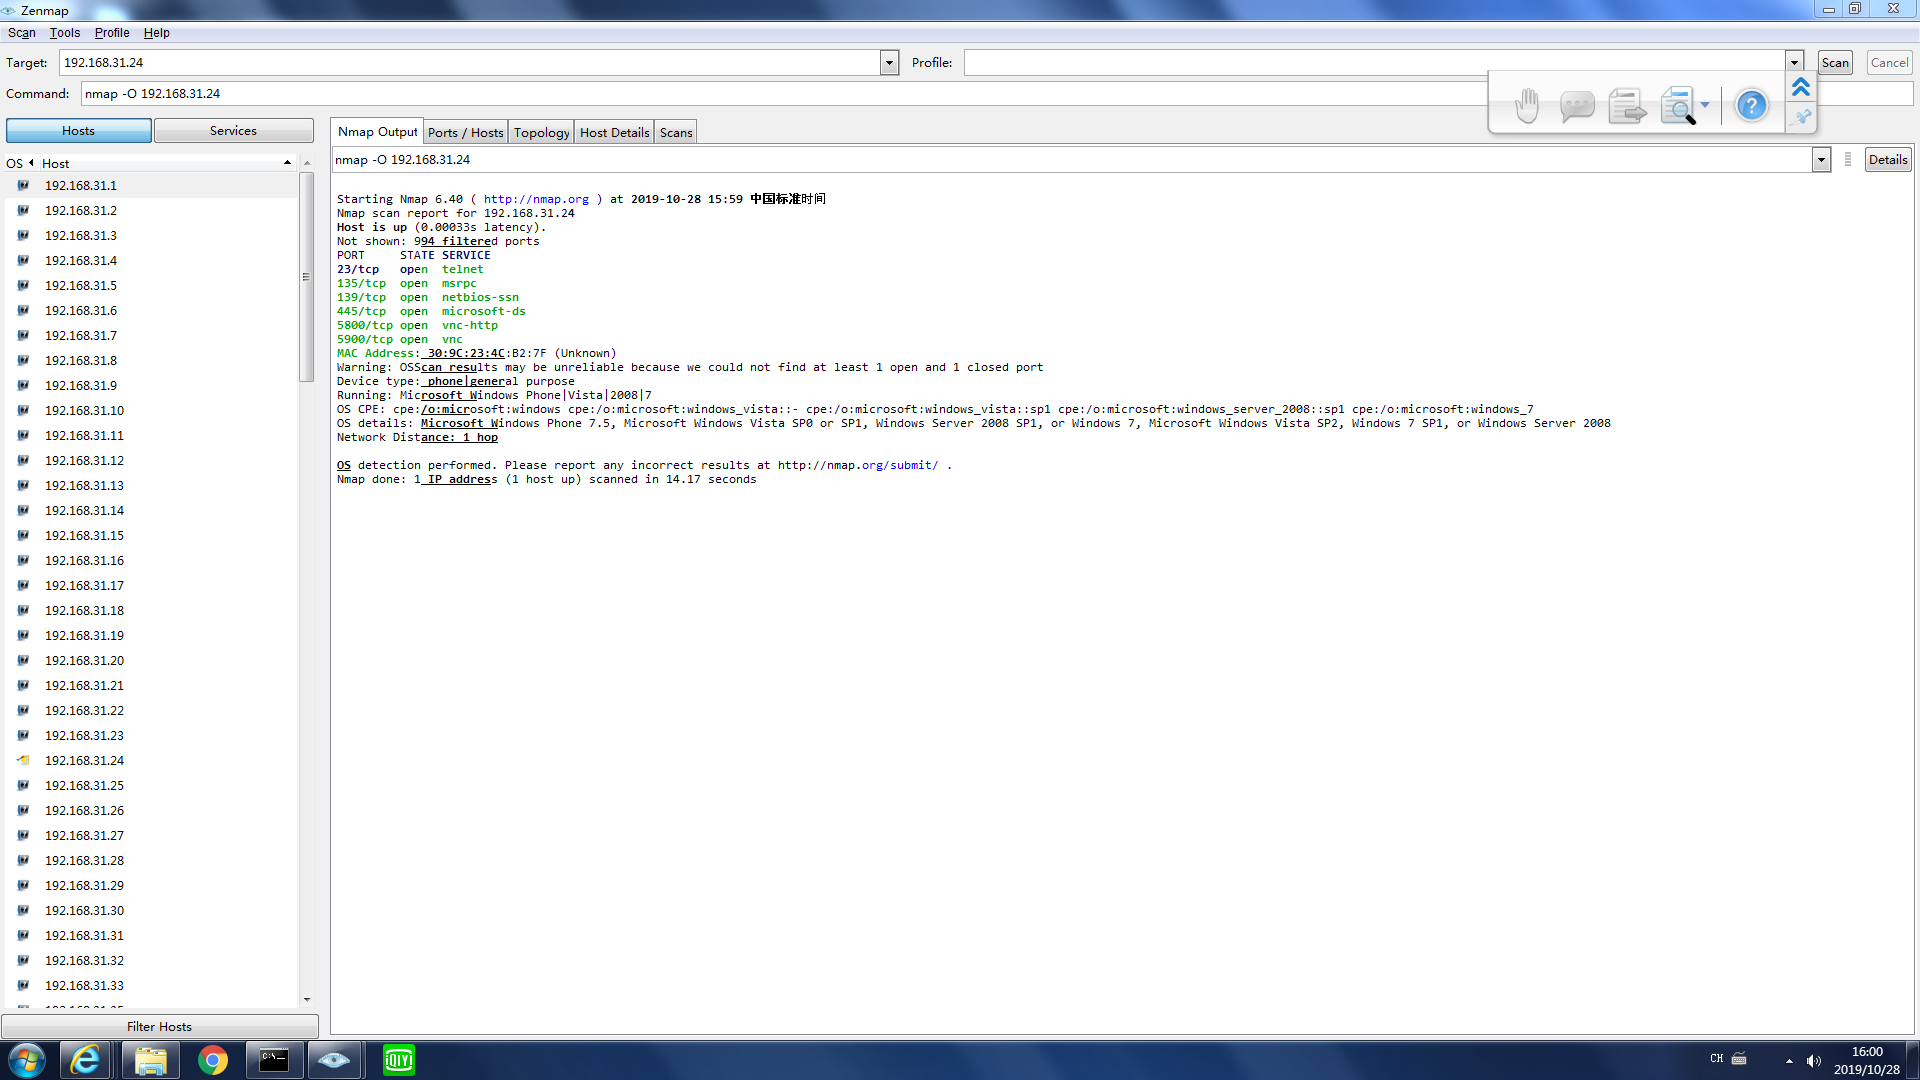Click the hand icon in floating toolbar
The image size is (1920, 1080).
[1526, 105]
